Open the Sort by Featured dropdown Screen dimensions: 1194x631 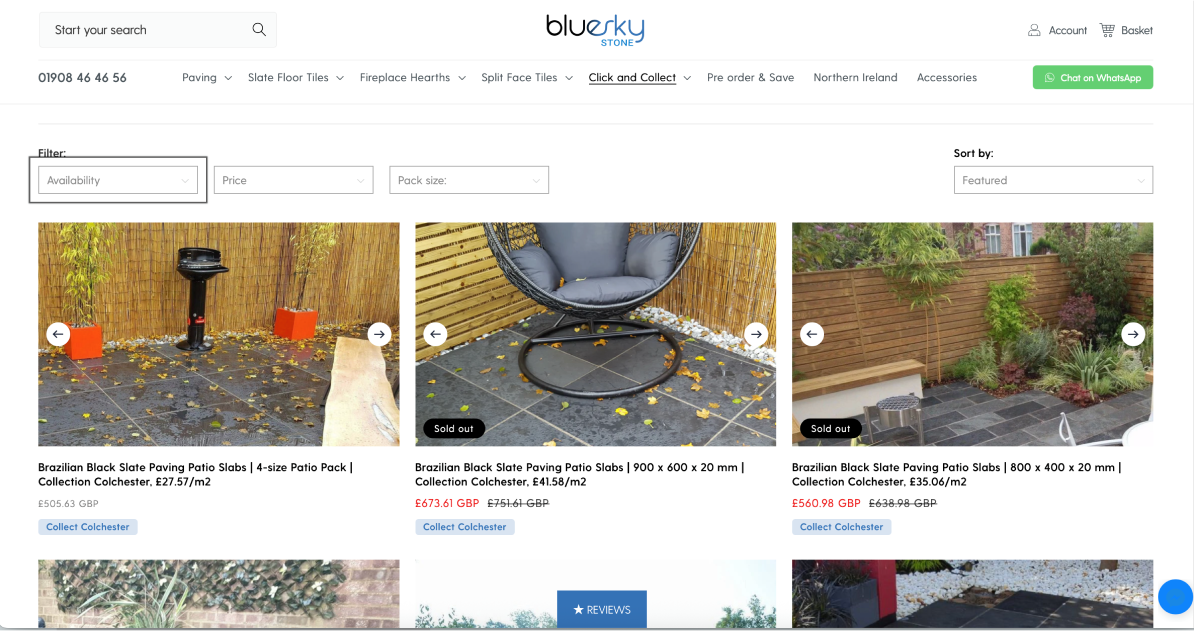[x=1053, y=180]
